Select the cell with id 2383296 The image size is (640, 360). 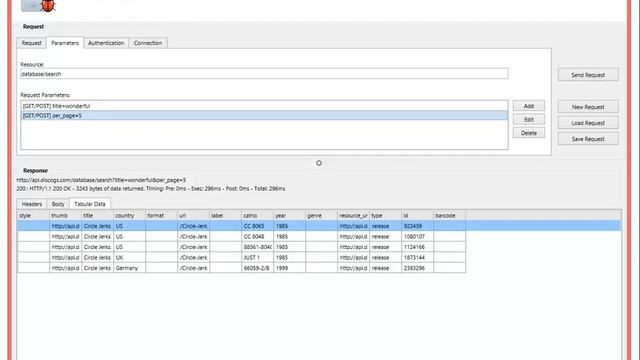pos(417,268)
